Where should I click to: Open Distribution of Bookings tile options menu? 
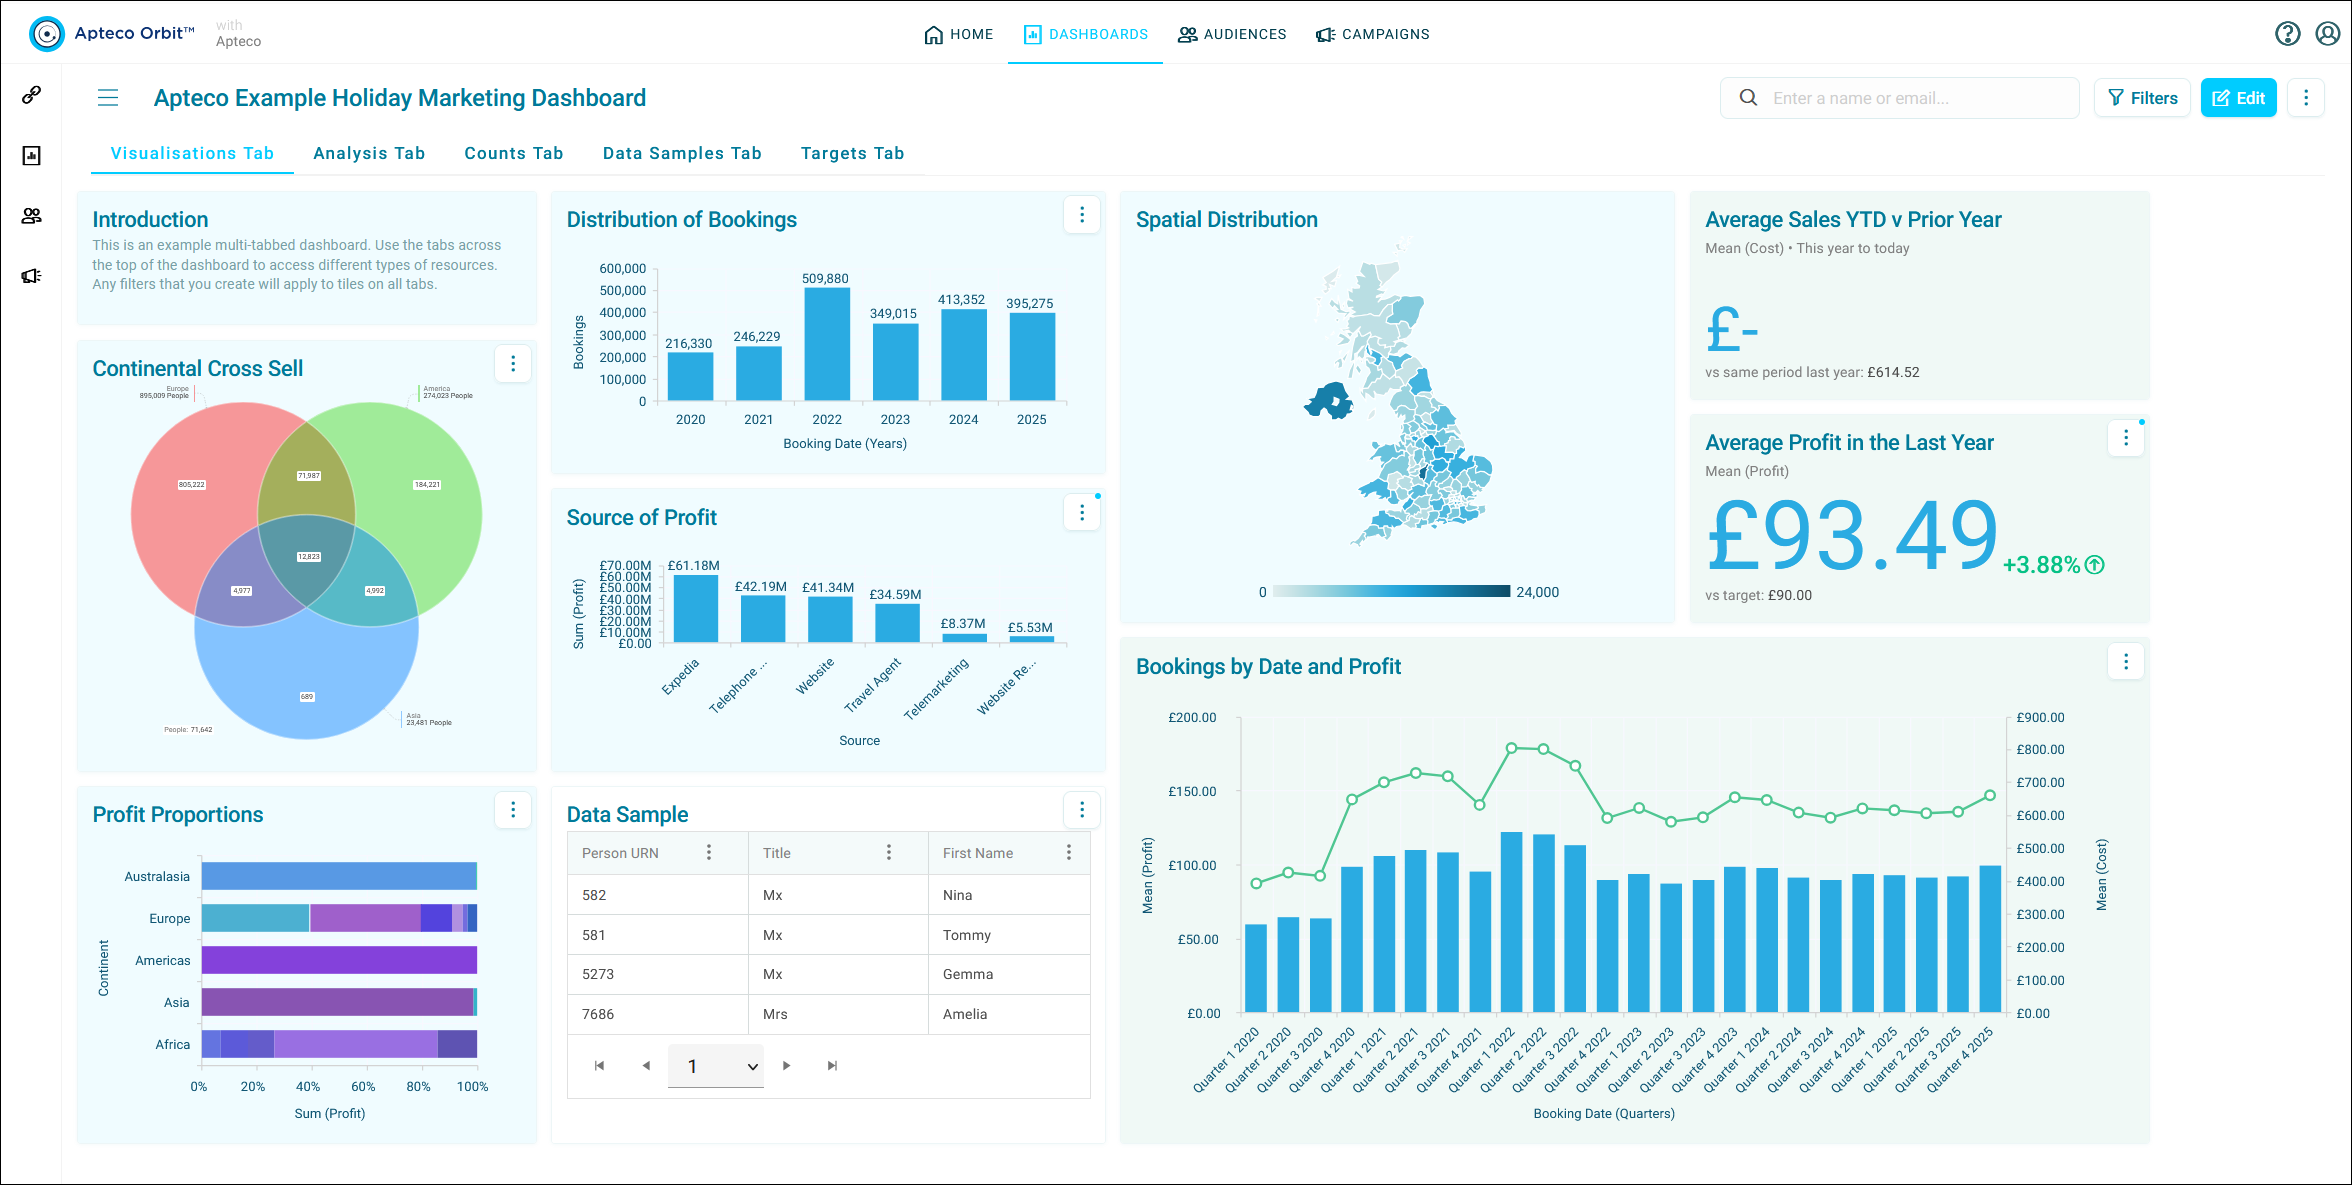[x=1082, y=215]
